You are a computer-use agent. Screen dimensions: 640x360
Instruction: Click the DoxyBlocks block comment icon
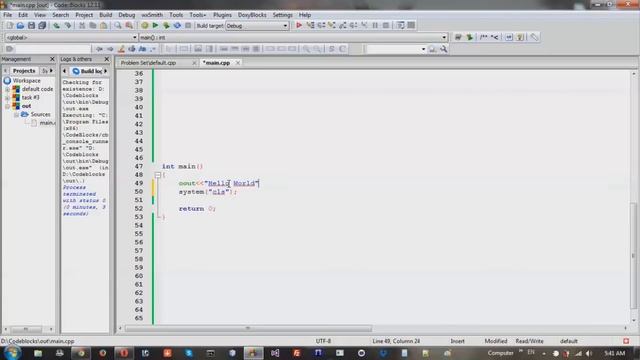click(484, 37)
